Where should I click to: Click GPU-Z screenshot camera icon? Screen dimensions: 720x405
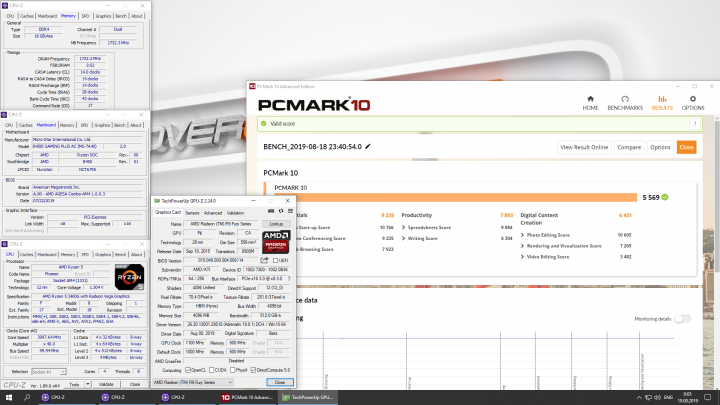(271, 211)
